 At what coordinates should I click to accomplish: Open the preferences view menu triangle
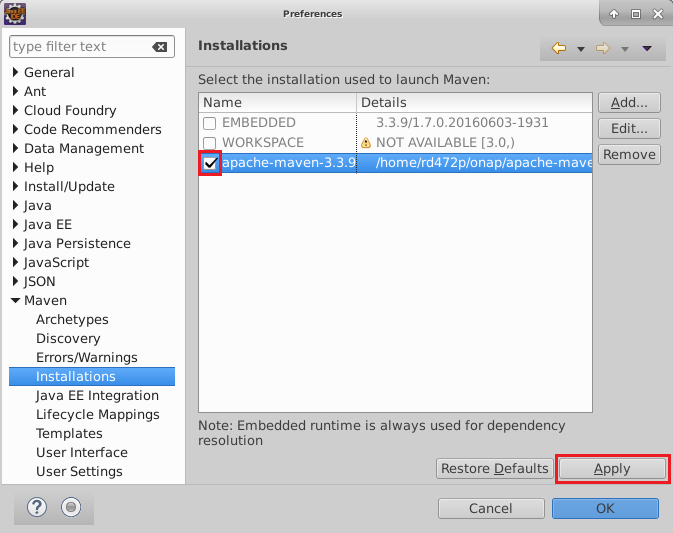[647, 48]
